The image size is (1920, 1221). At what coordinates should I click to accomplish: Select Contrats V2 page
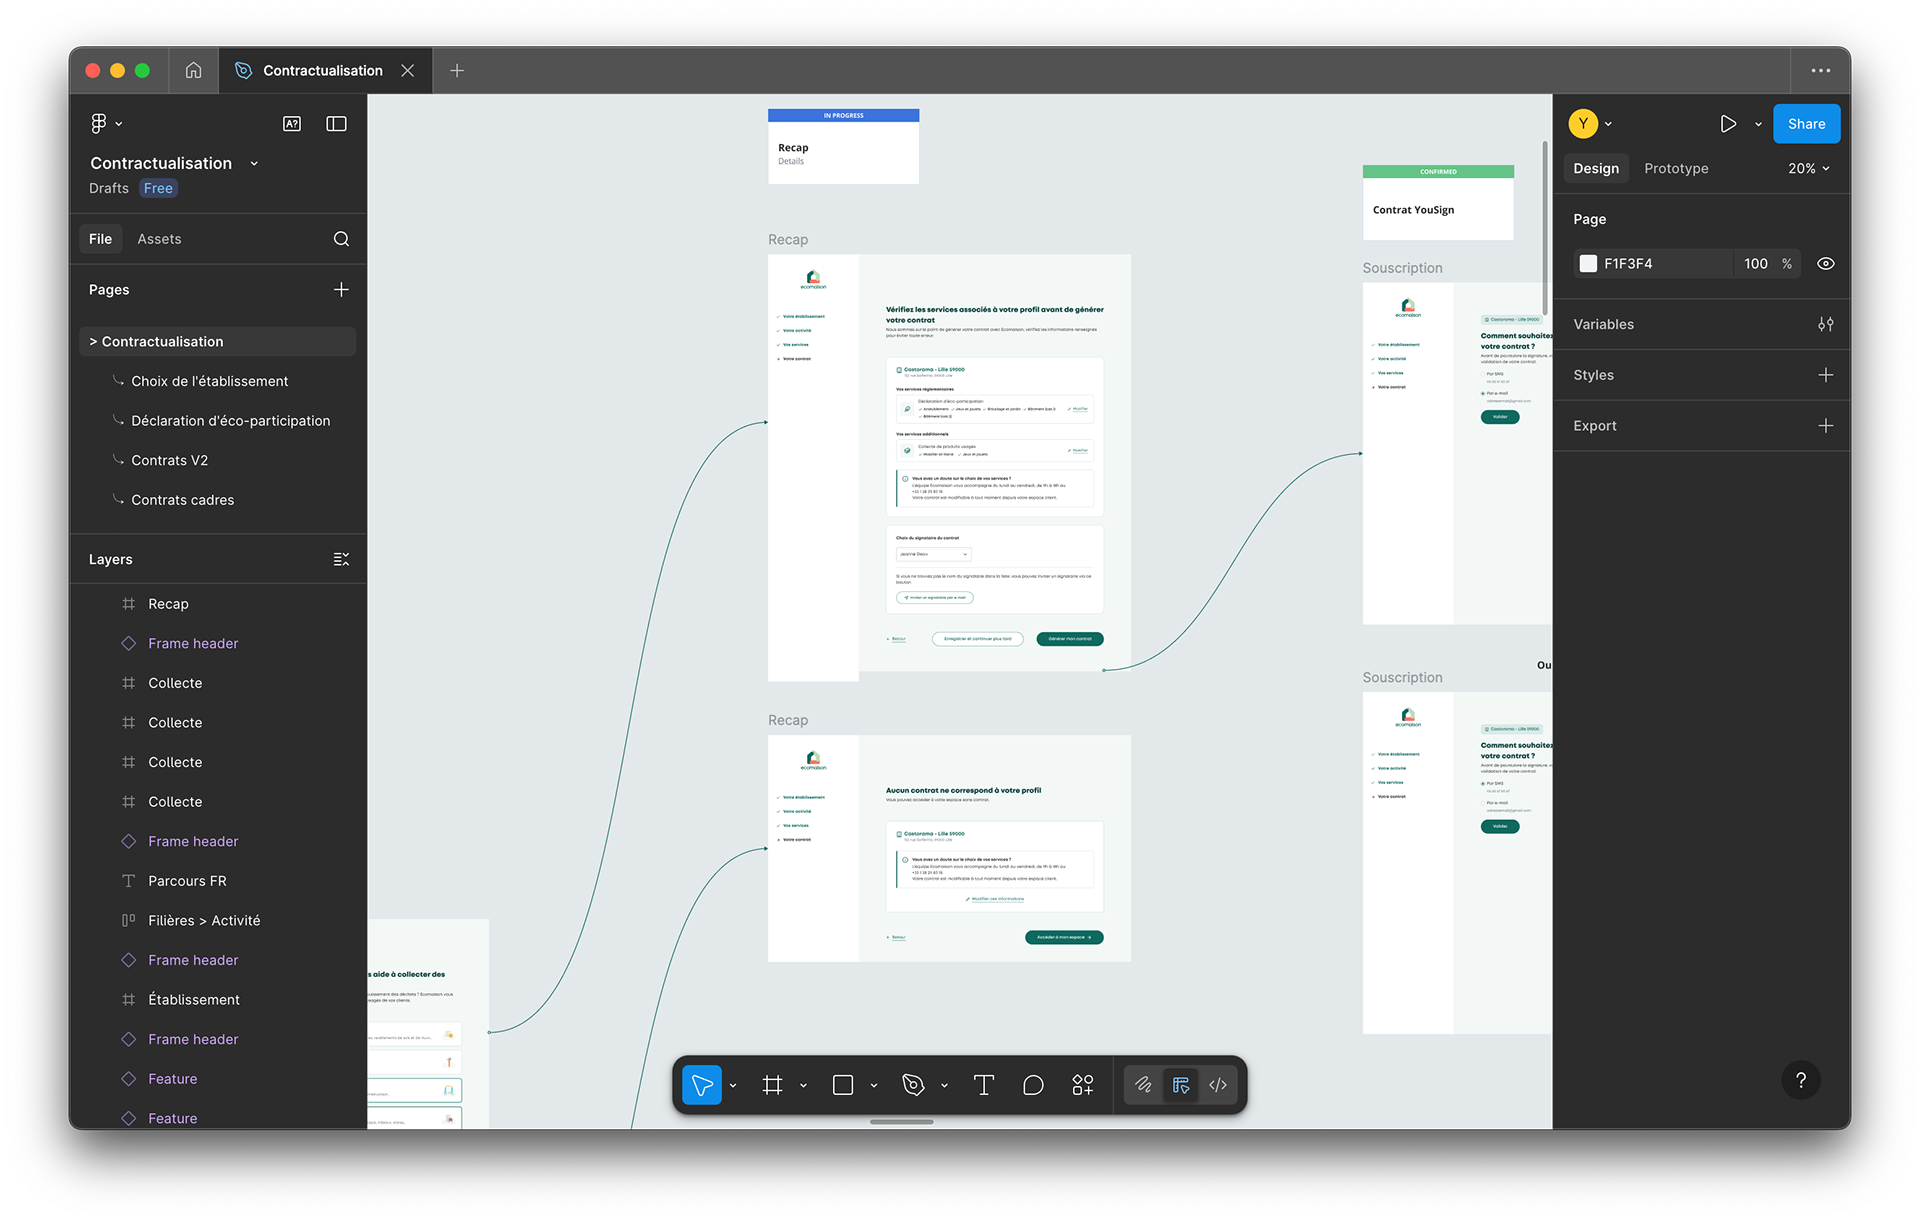tap(170, 461)
